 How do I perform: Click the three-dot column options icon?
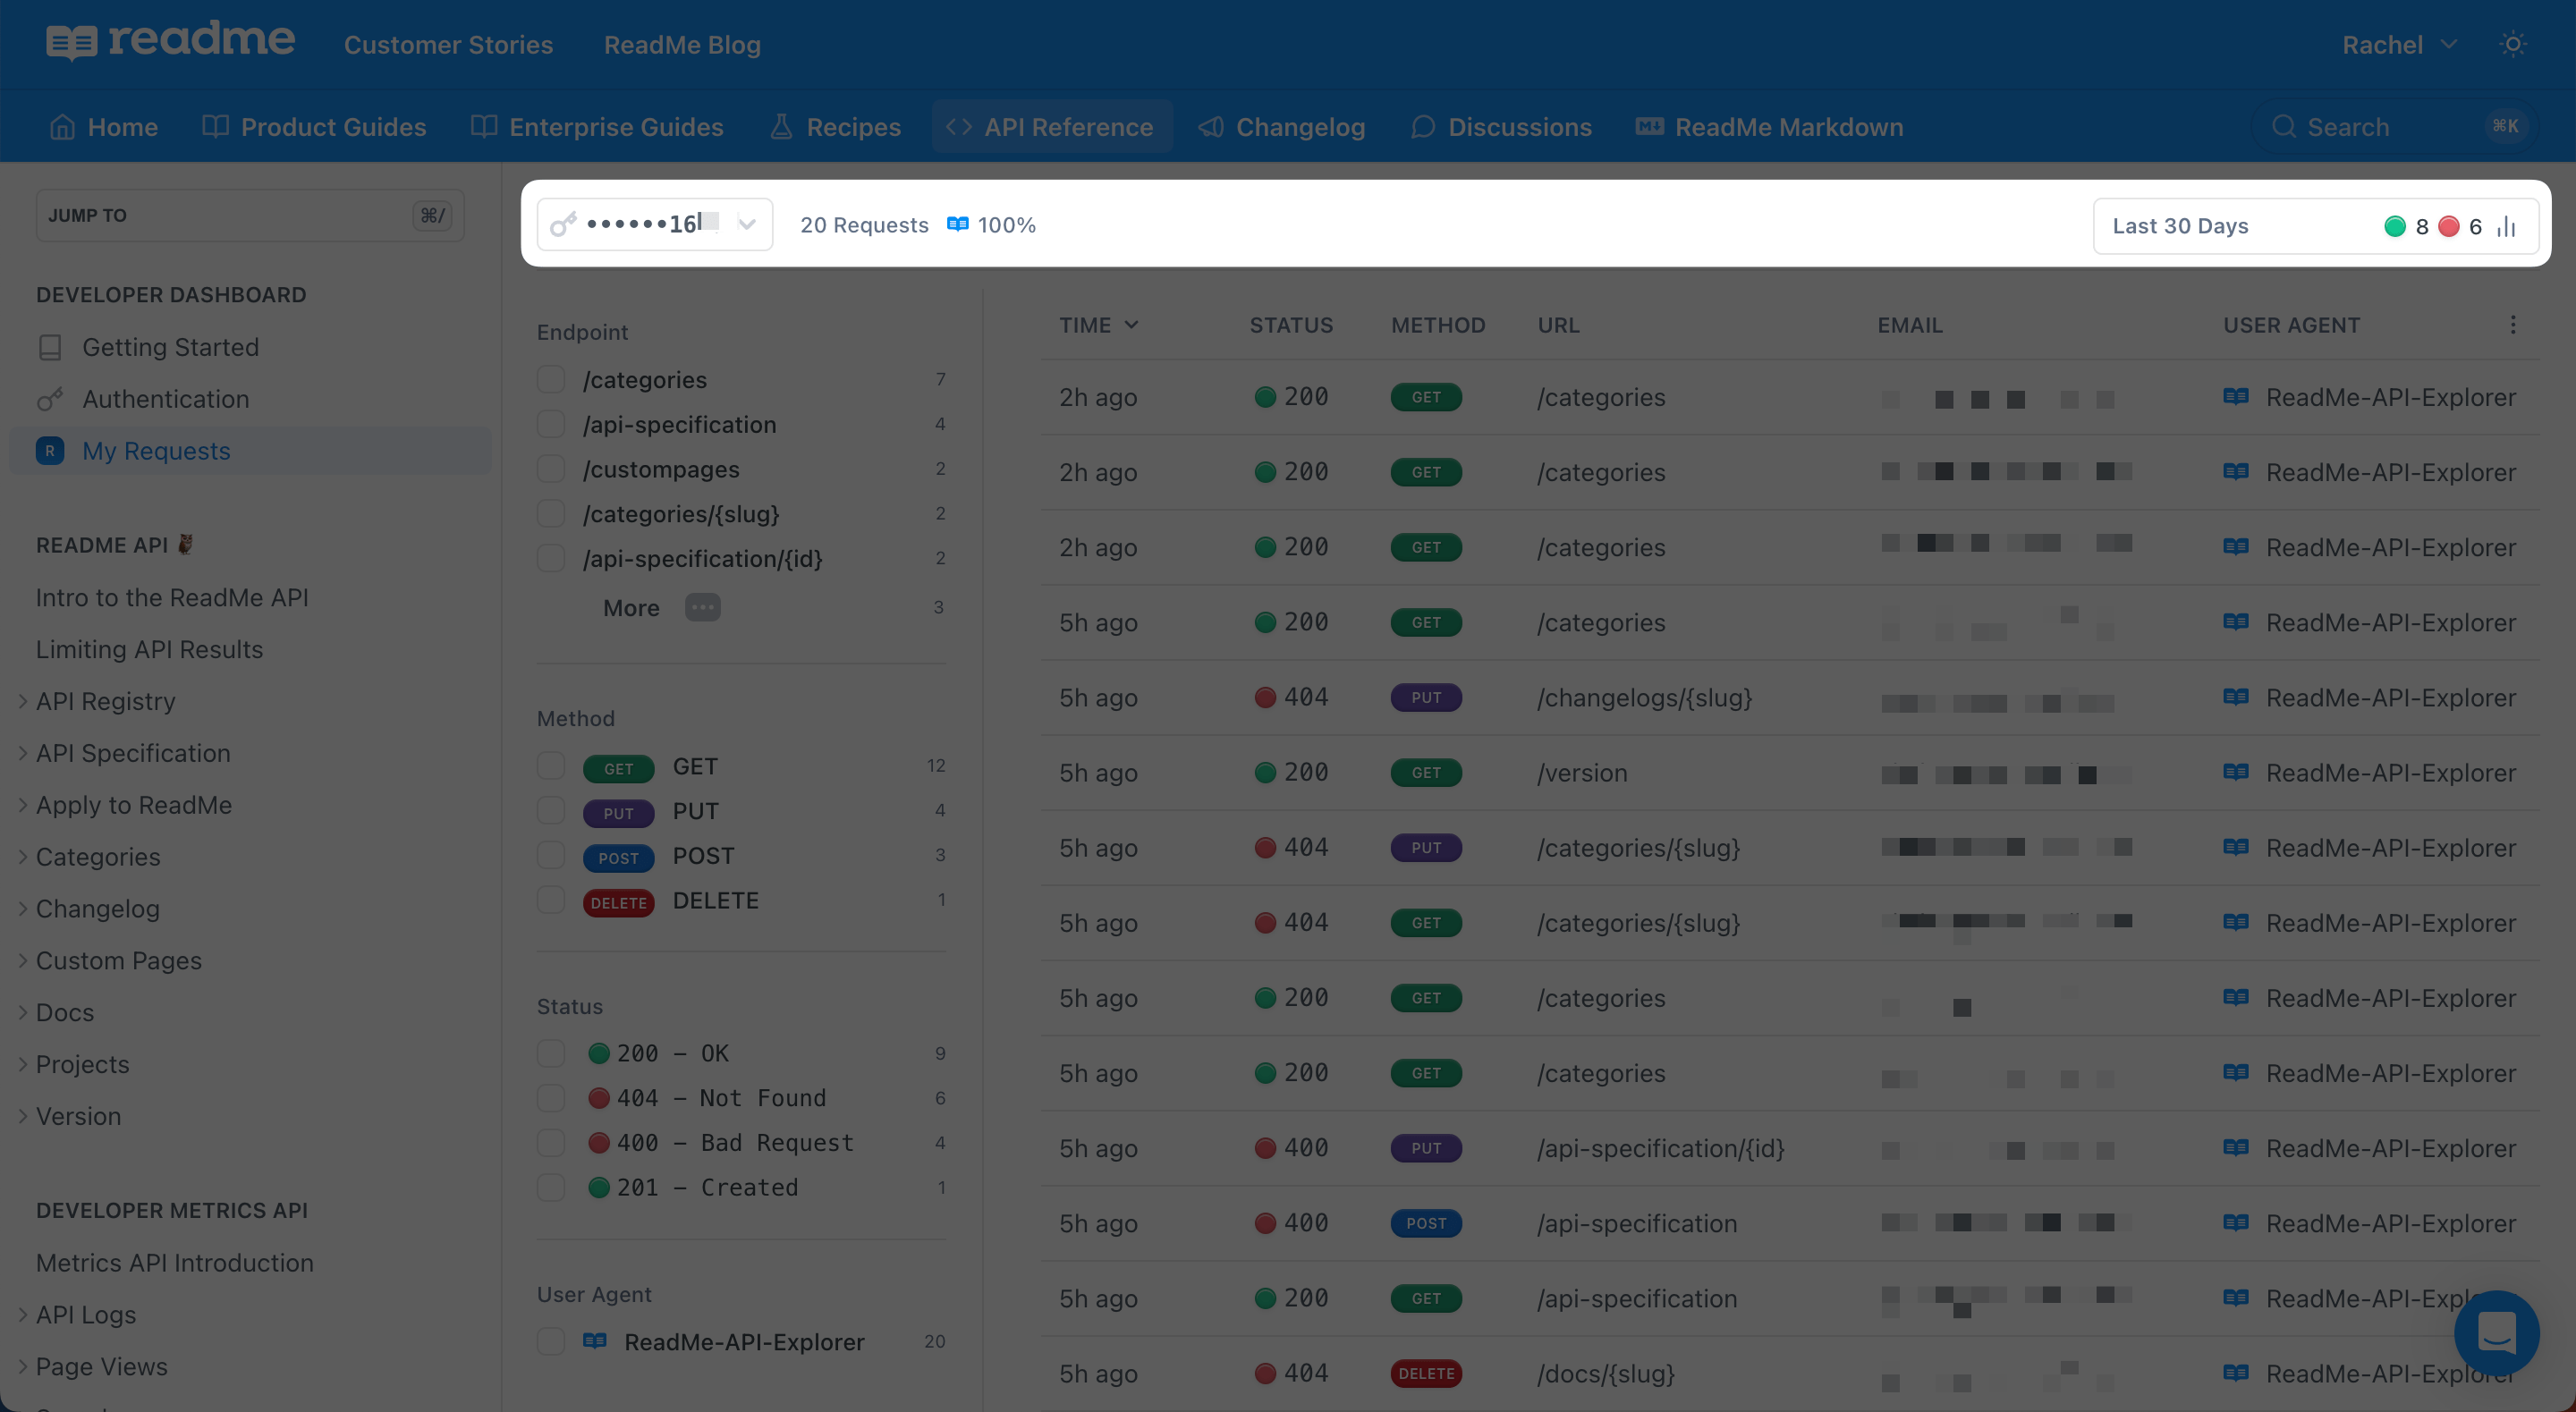click(x=2512, y=325)
